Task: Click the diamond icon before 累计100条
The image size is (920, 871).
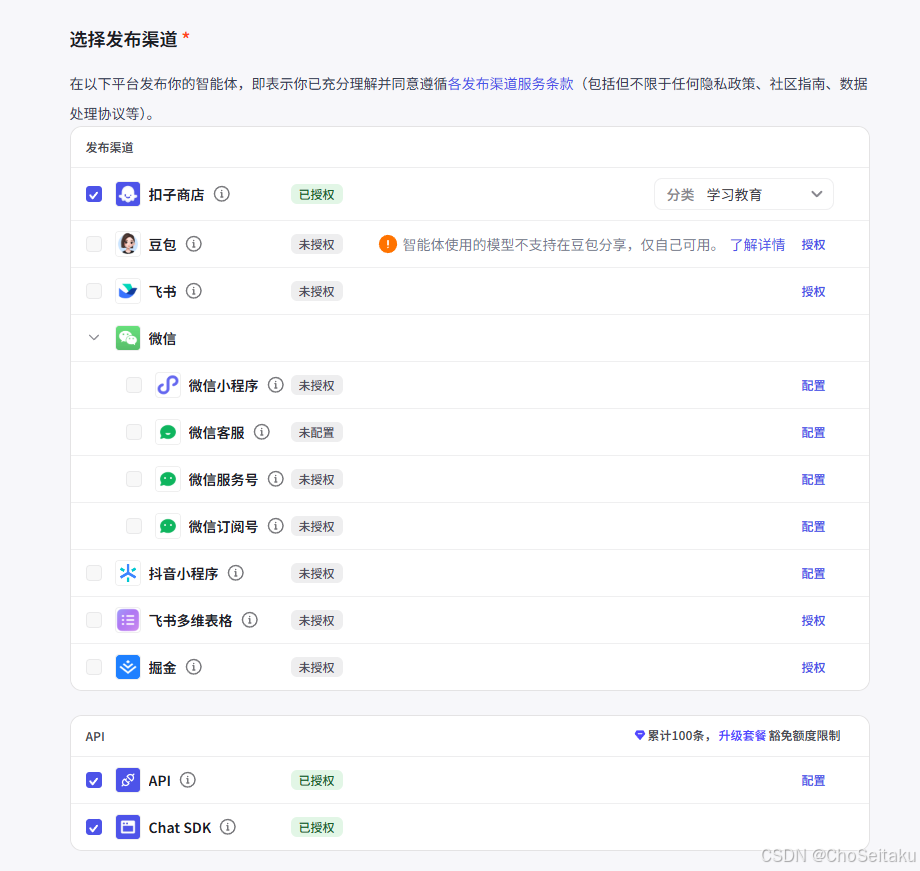Action: pyautogui.click(x=640, y=735)
